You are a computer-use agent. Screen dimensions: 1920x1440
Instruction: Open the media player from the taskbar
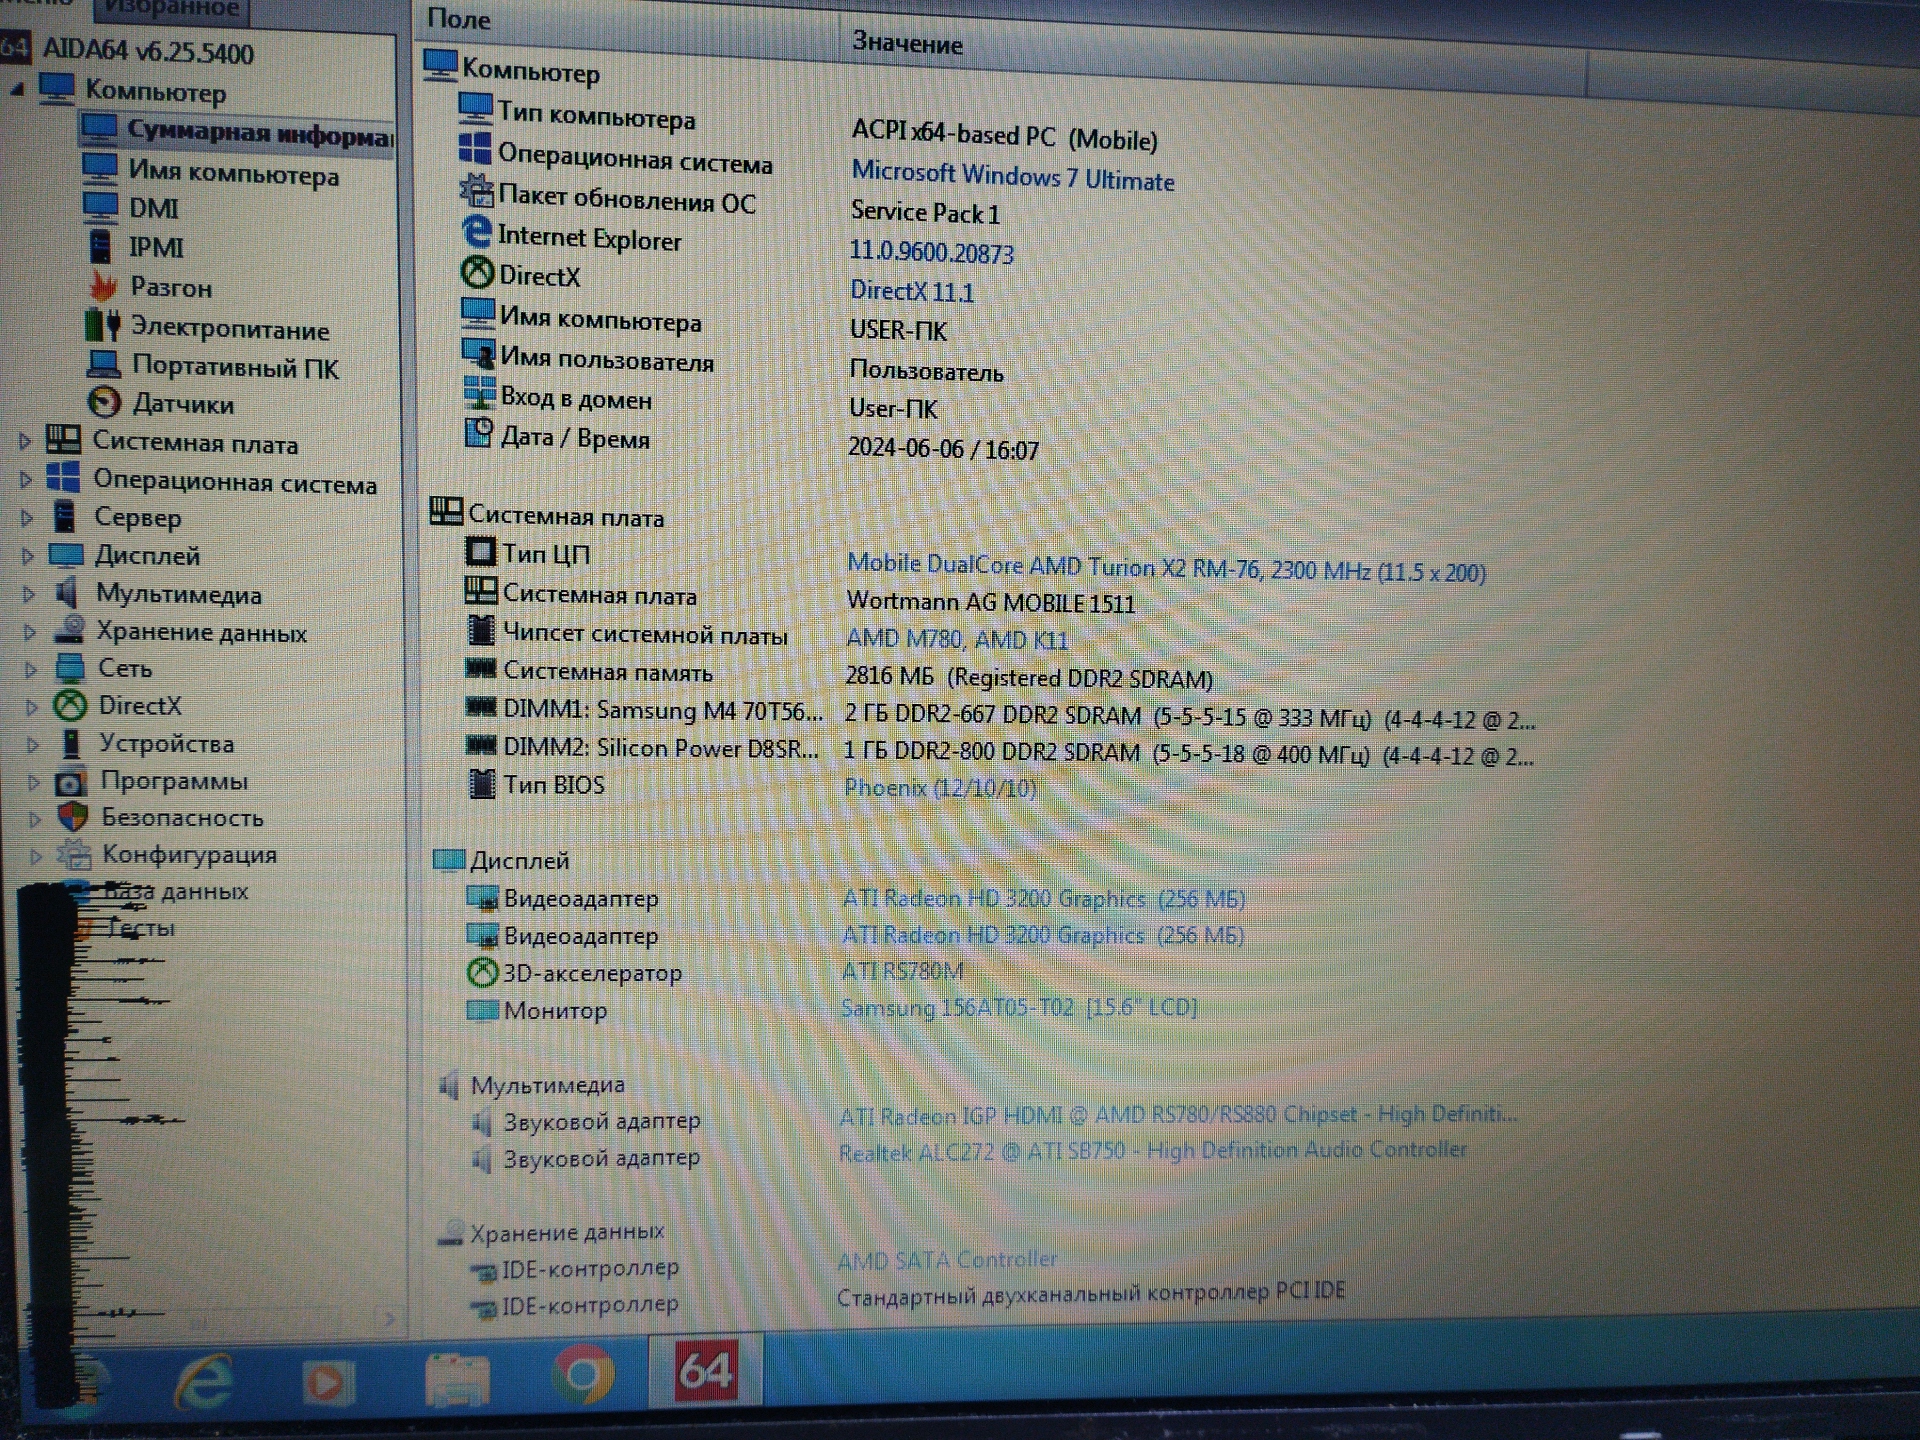click(329, 1383)
